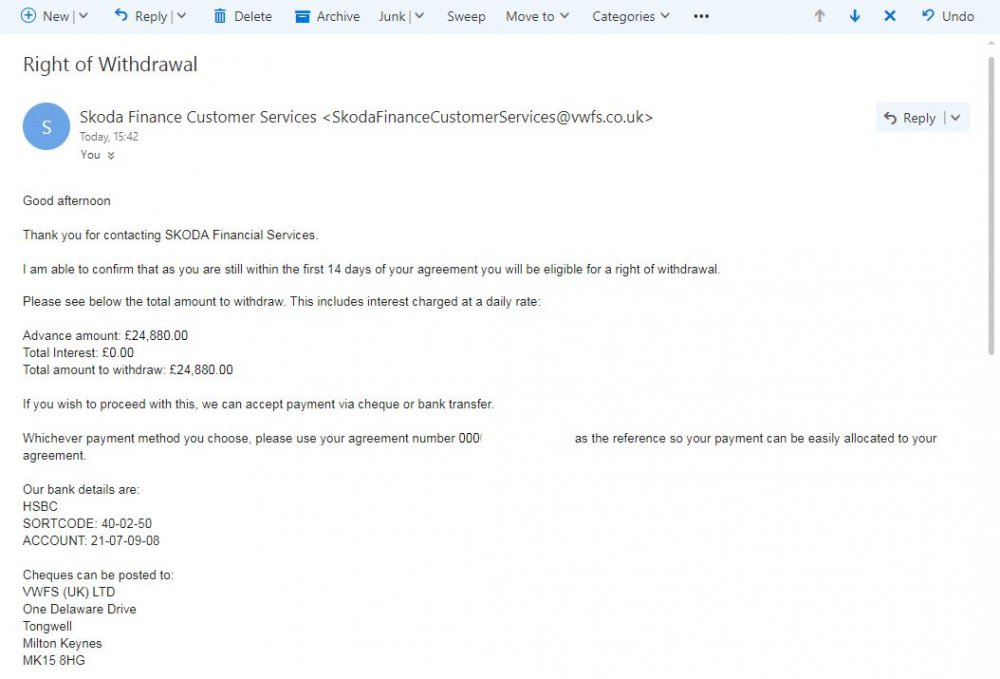Image resolution: width=1000 pixels, height=679 pixels.
Task: Go to previous message up arrow
Action: coord(820,16)
